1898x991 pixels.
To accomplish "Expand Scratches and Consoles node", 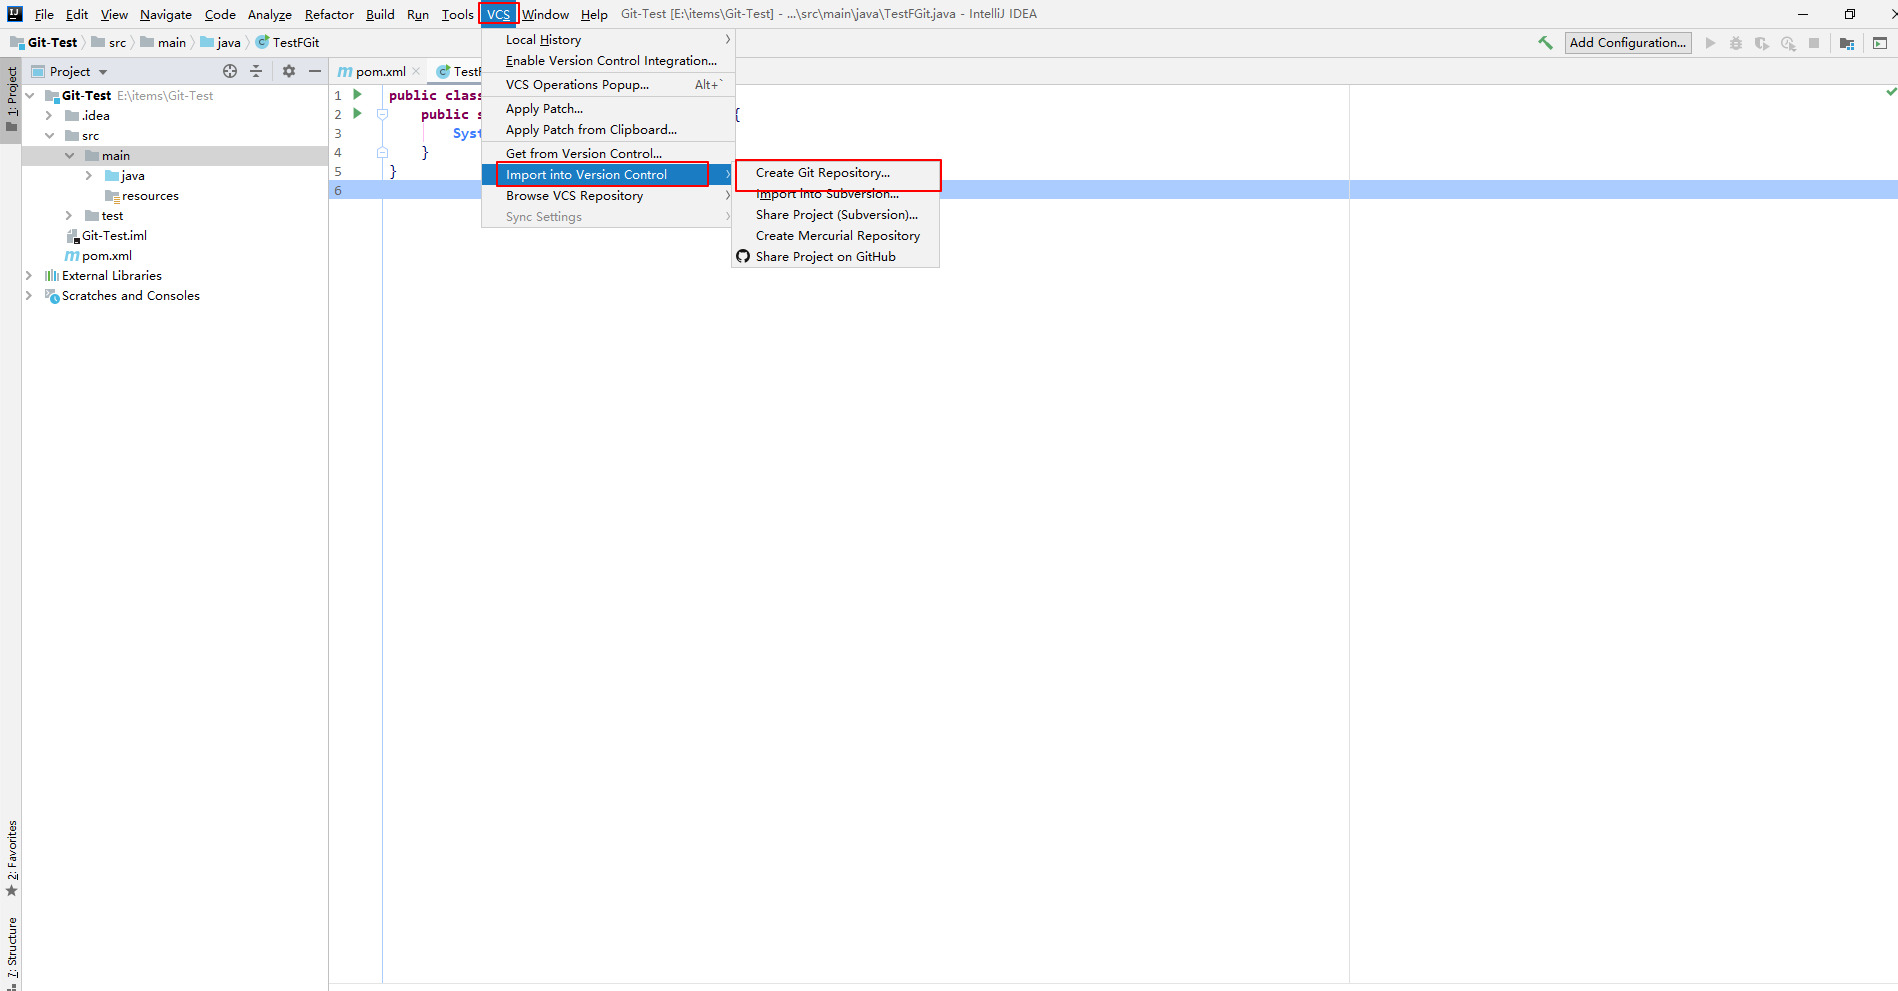I will 29,296.
